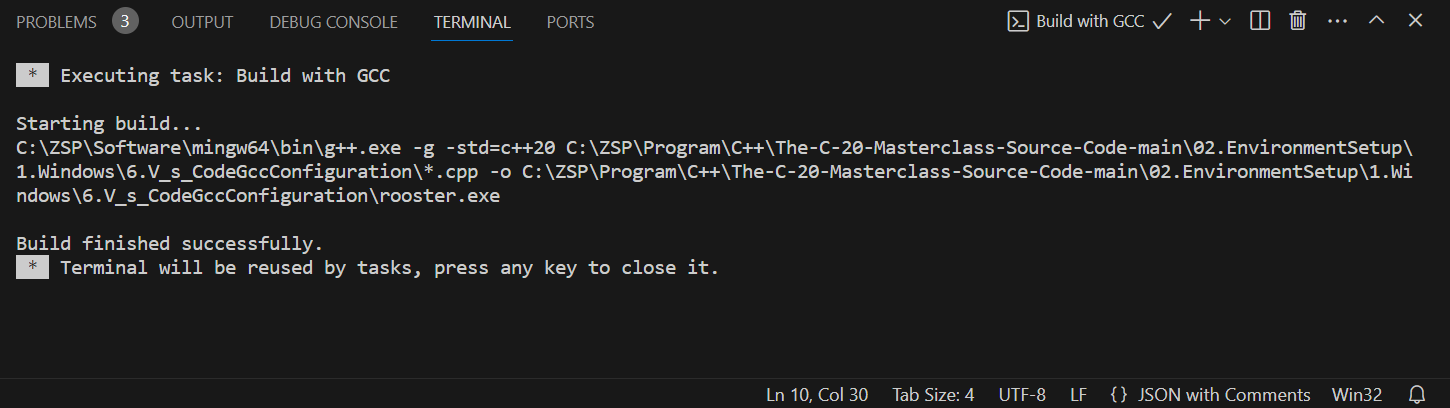Click the task success checkmark icon
The height and width of the screenshot is (408, 1450).
tap(1162, 21)
